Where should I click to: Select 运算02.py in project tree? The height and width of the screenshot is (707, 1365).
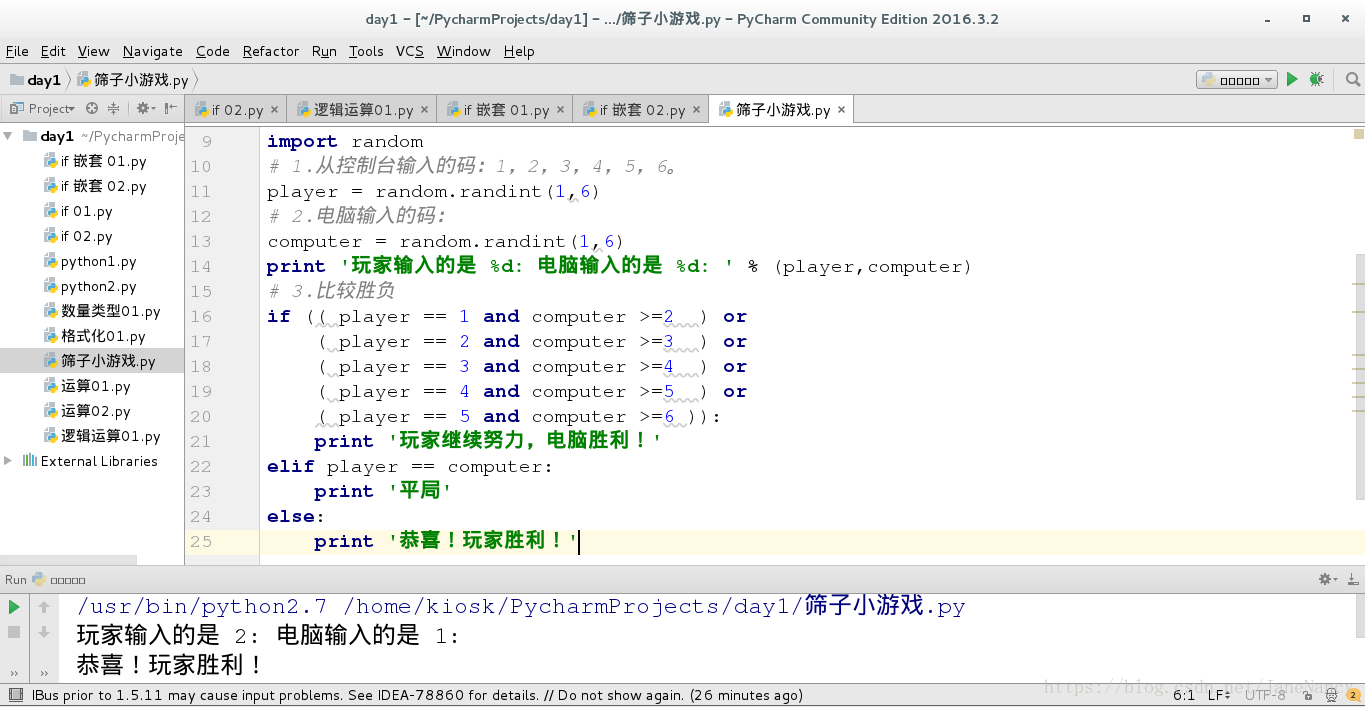87,411
